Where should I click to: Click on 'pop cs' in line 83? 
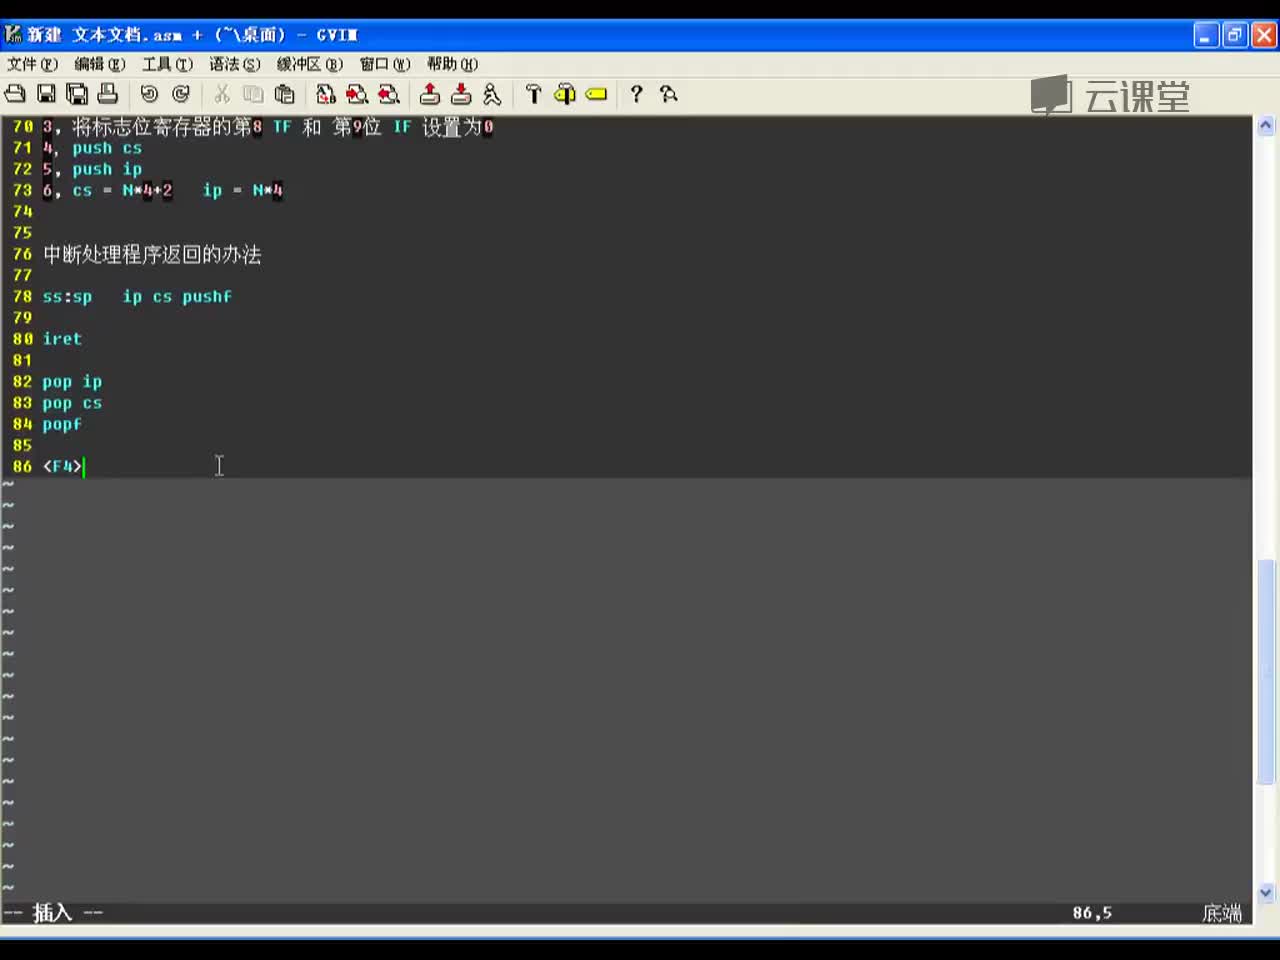pos(72,403)
